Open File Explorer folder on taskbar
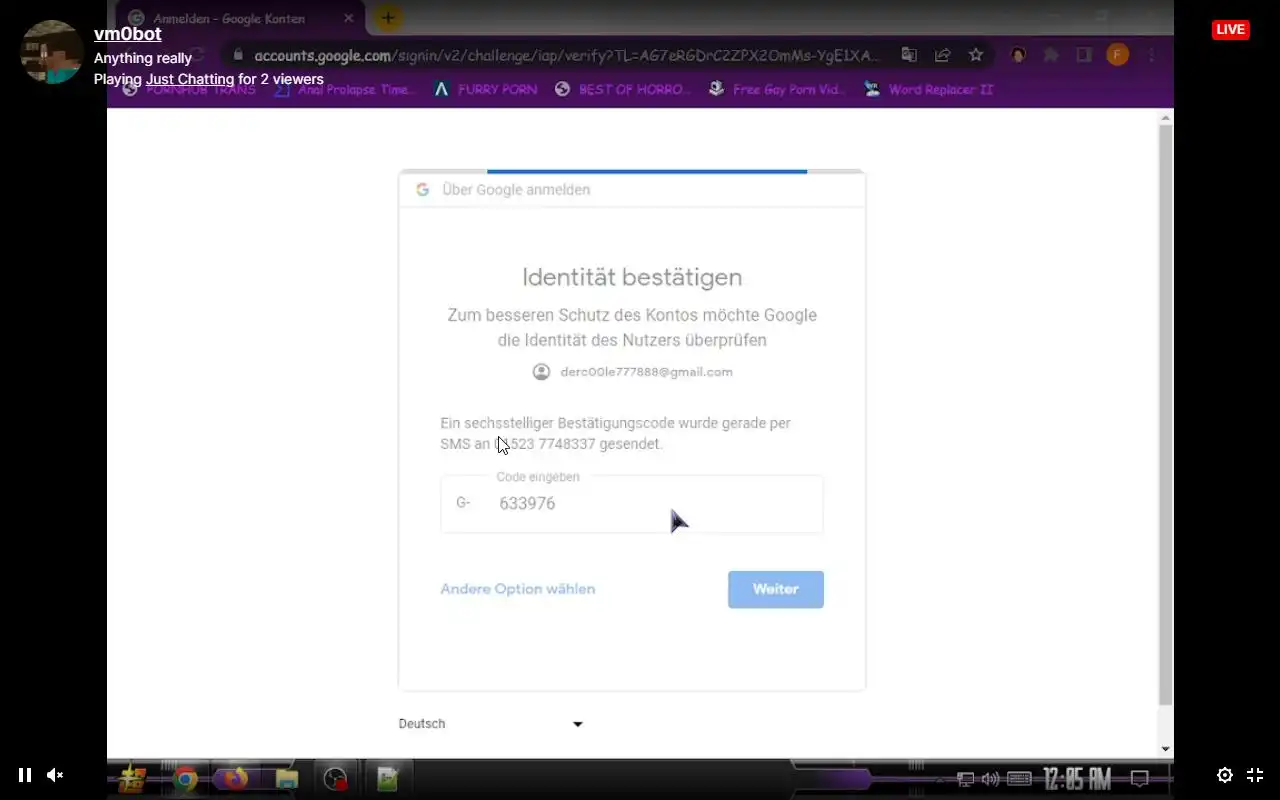Screen dimensions: 1280x800 287,778
